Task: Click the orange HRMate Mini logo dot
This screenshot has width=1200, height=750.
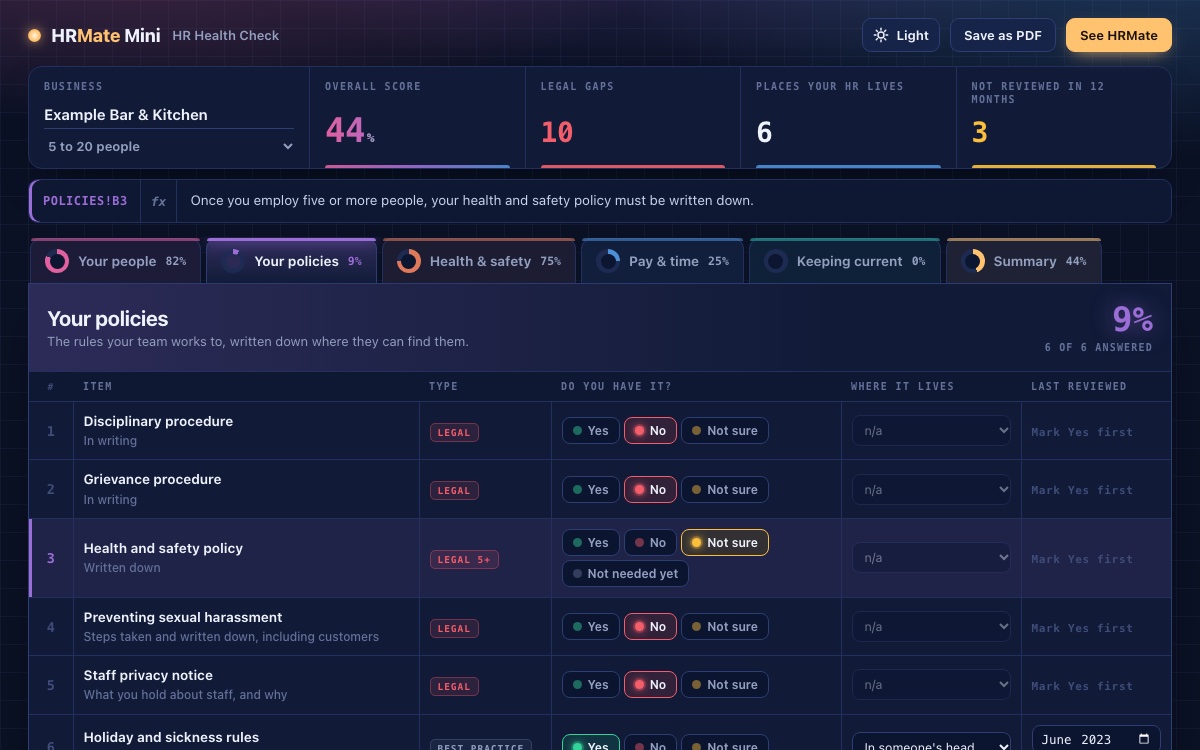Action: tap(34, 36)
